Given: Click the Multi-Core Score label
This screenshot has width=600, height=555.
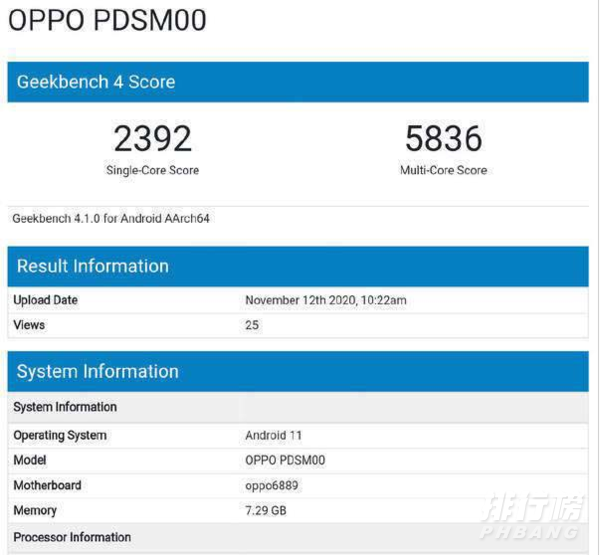Looking at the screenshot, I should tap(443, 170).
